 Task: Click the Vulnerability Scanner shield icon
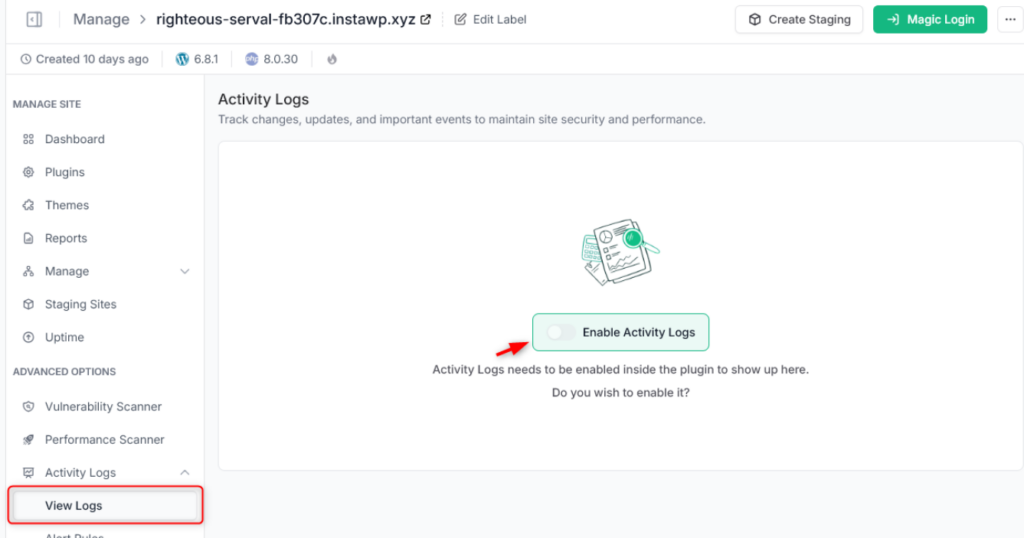tap(28, 407)
